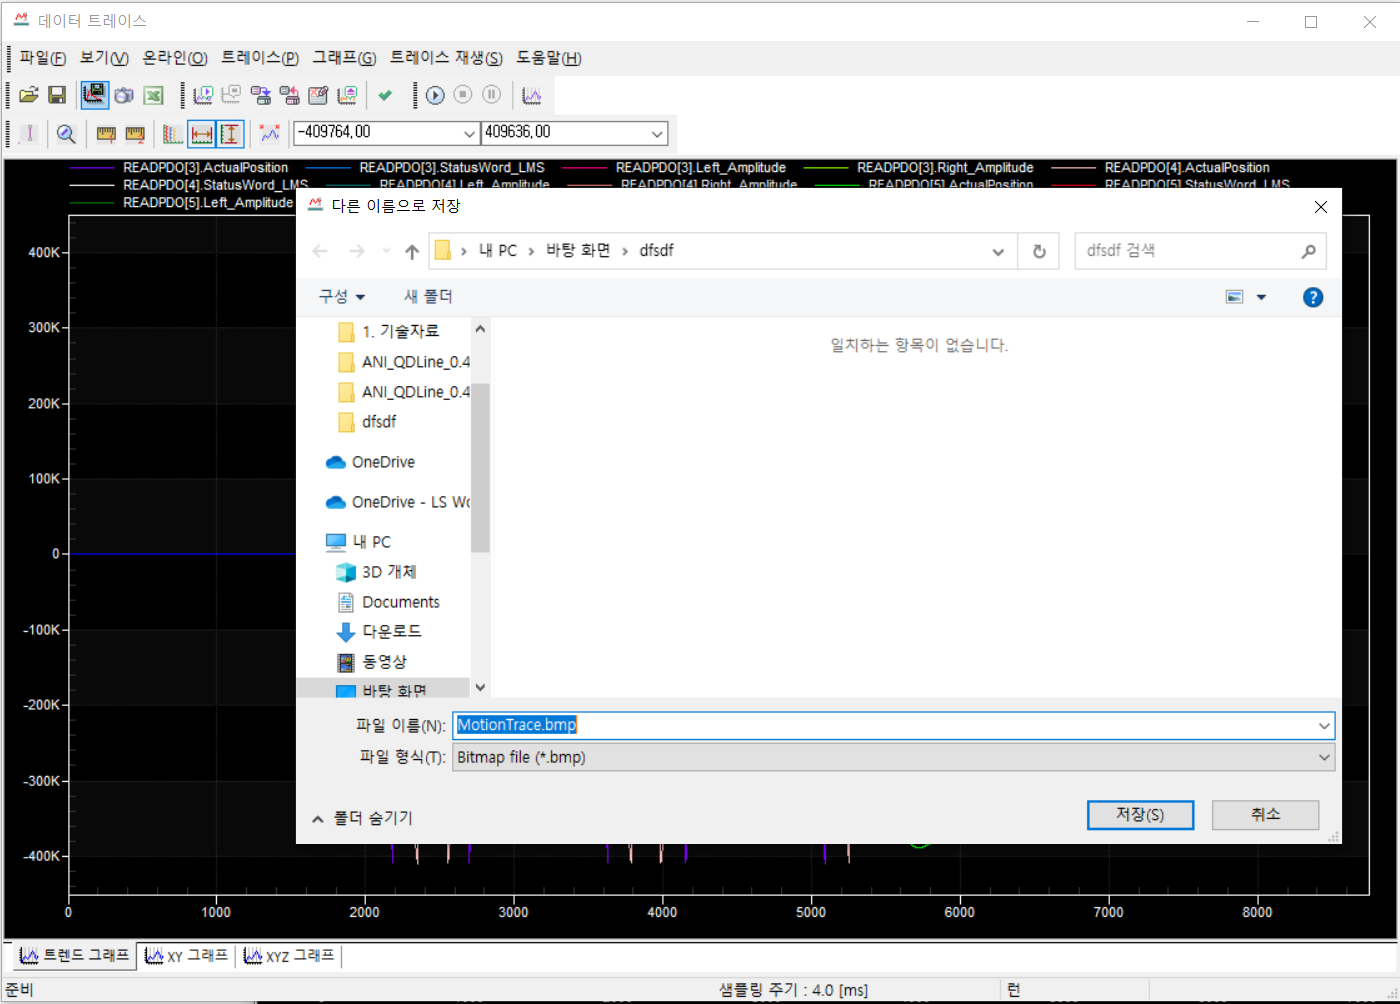Select the zoom magnifier tool
This screenshot has height=1004, width=1400.
click(66, 133)
